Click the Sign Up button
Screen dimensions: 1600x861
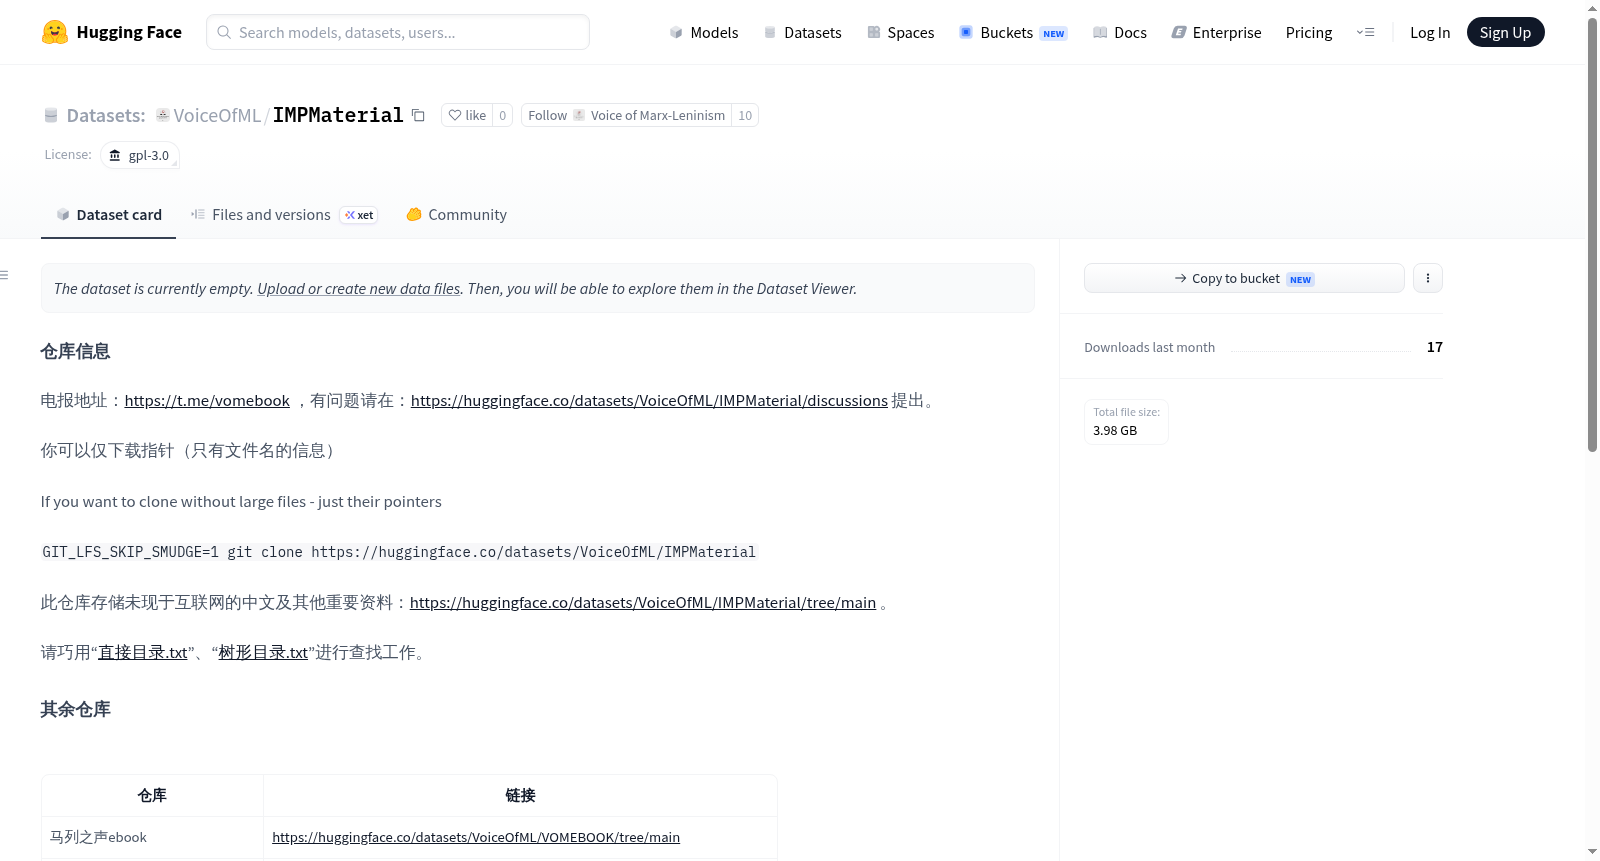pyautogui.click(x=1505, y=32)
